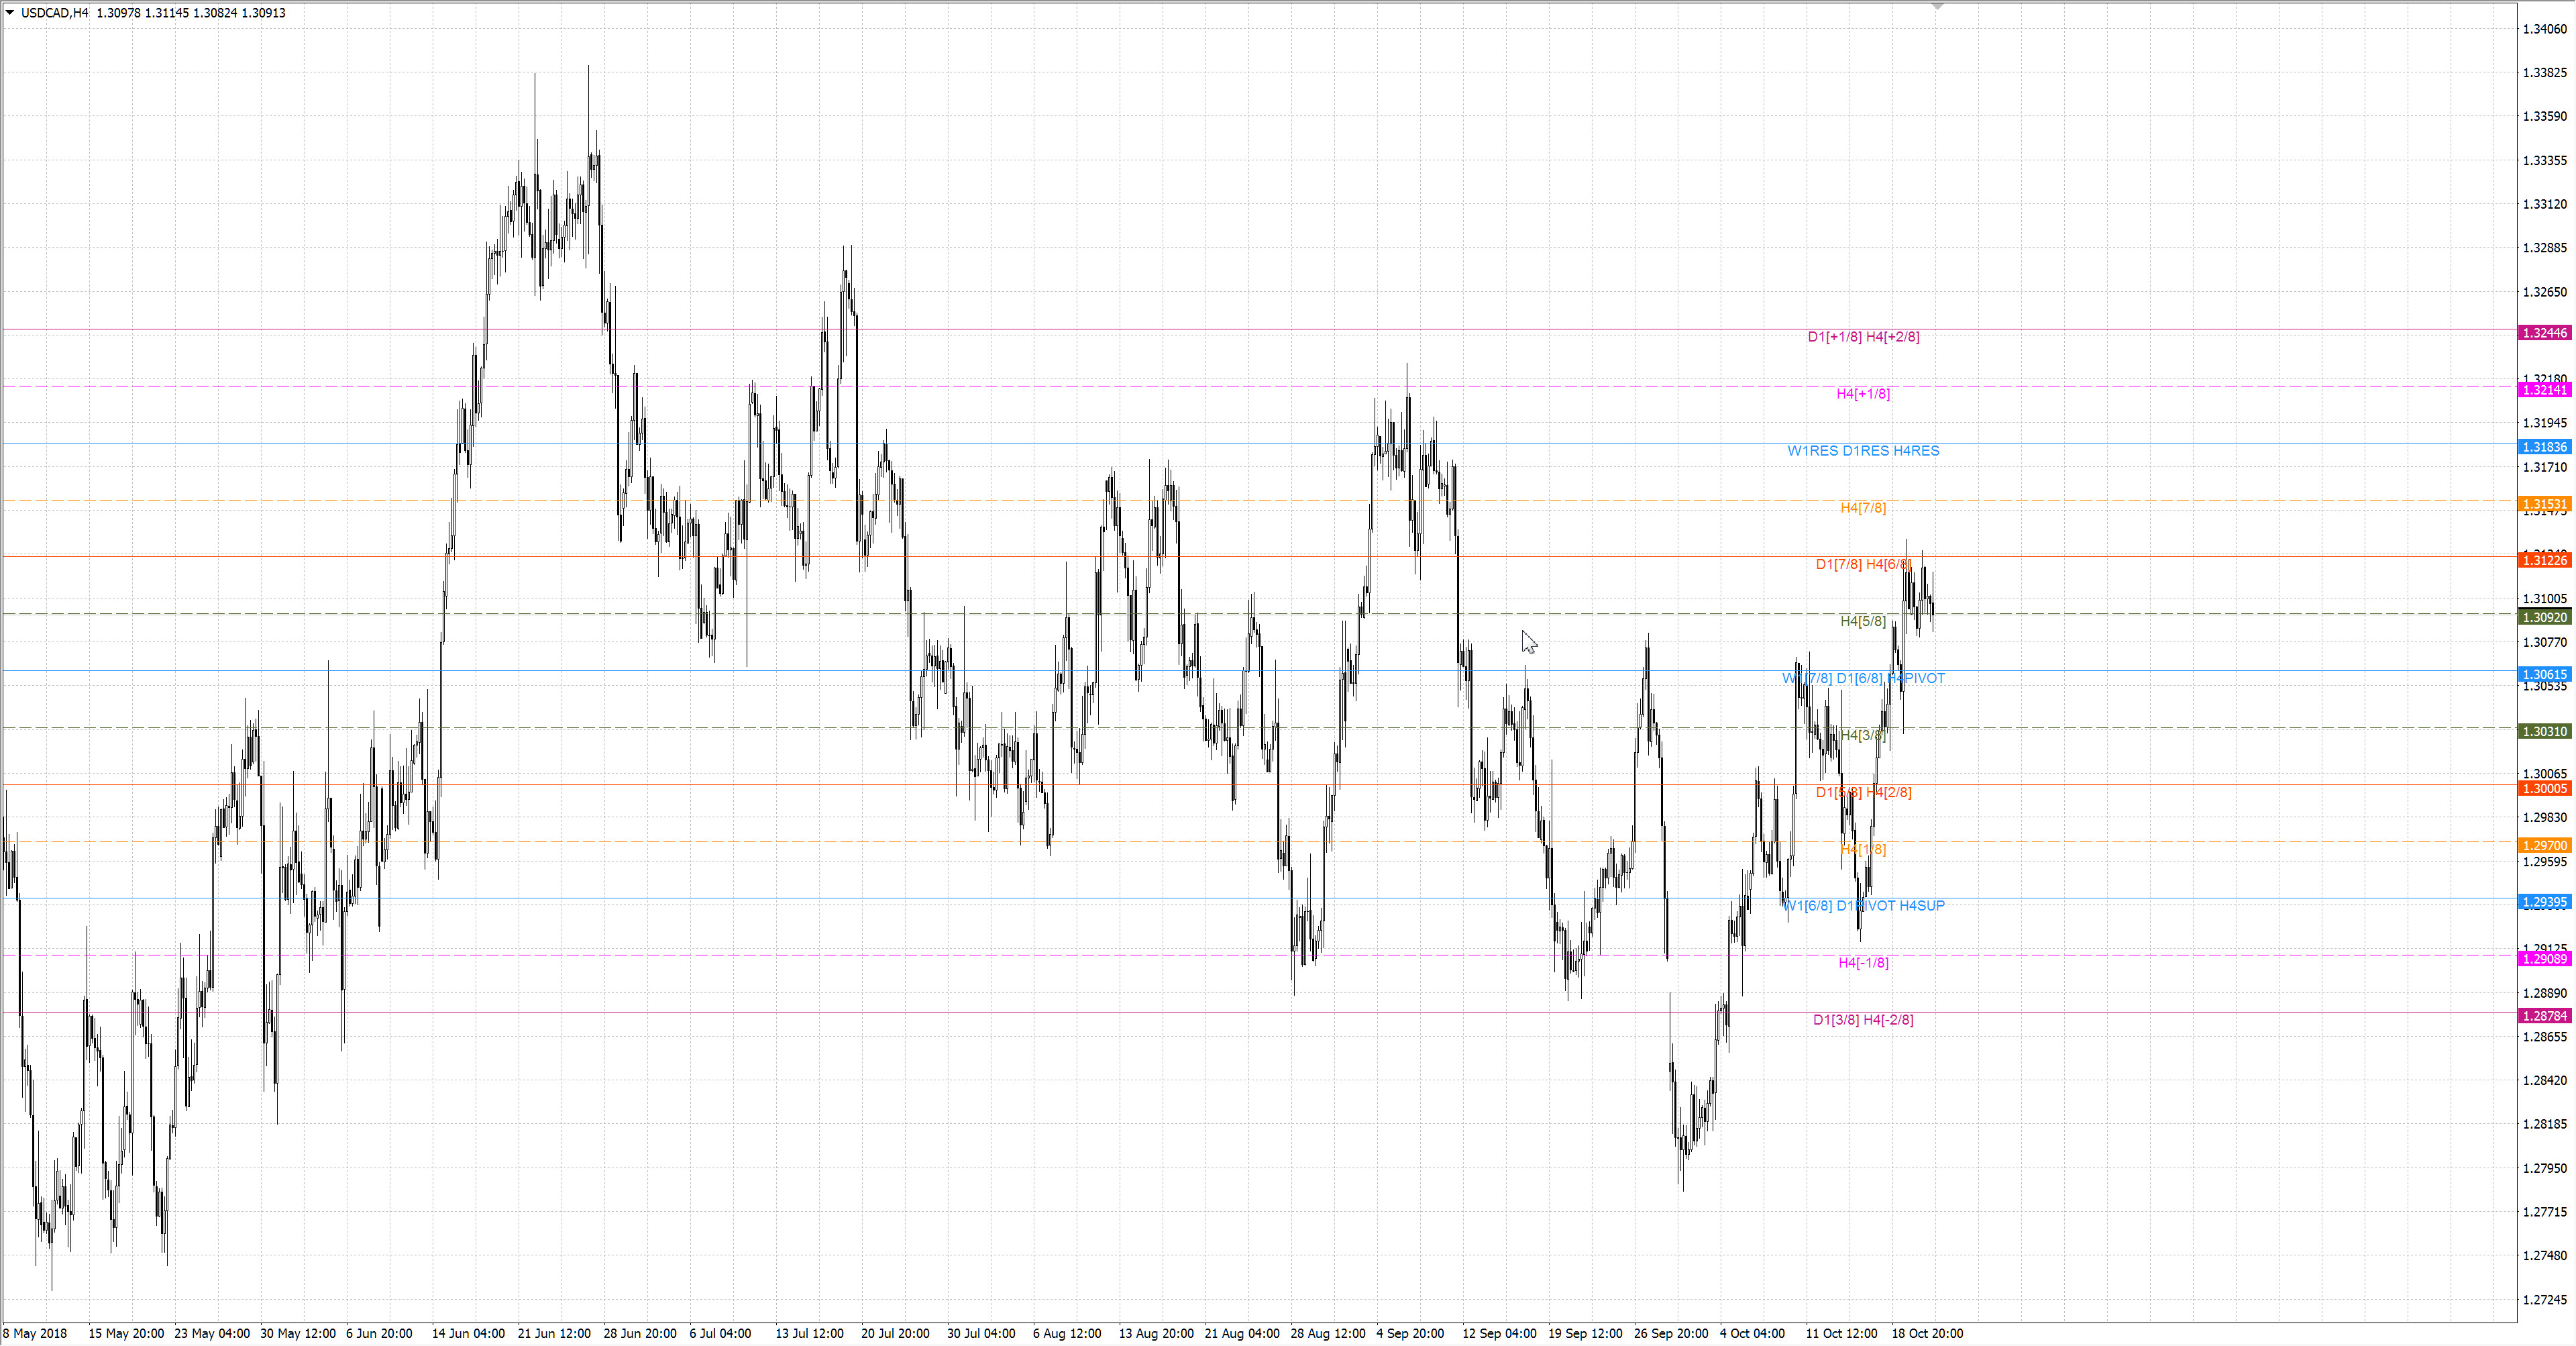Select the H4[+1/8] magenta line label

point(1863,394)
